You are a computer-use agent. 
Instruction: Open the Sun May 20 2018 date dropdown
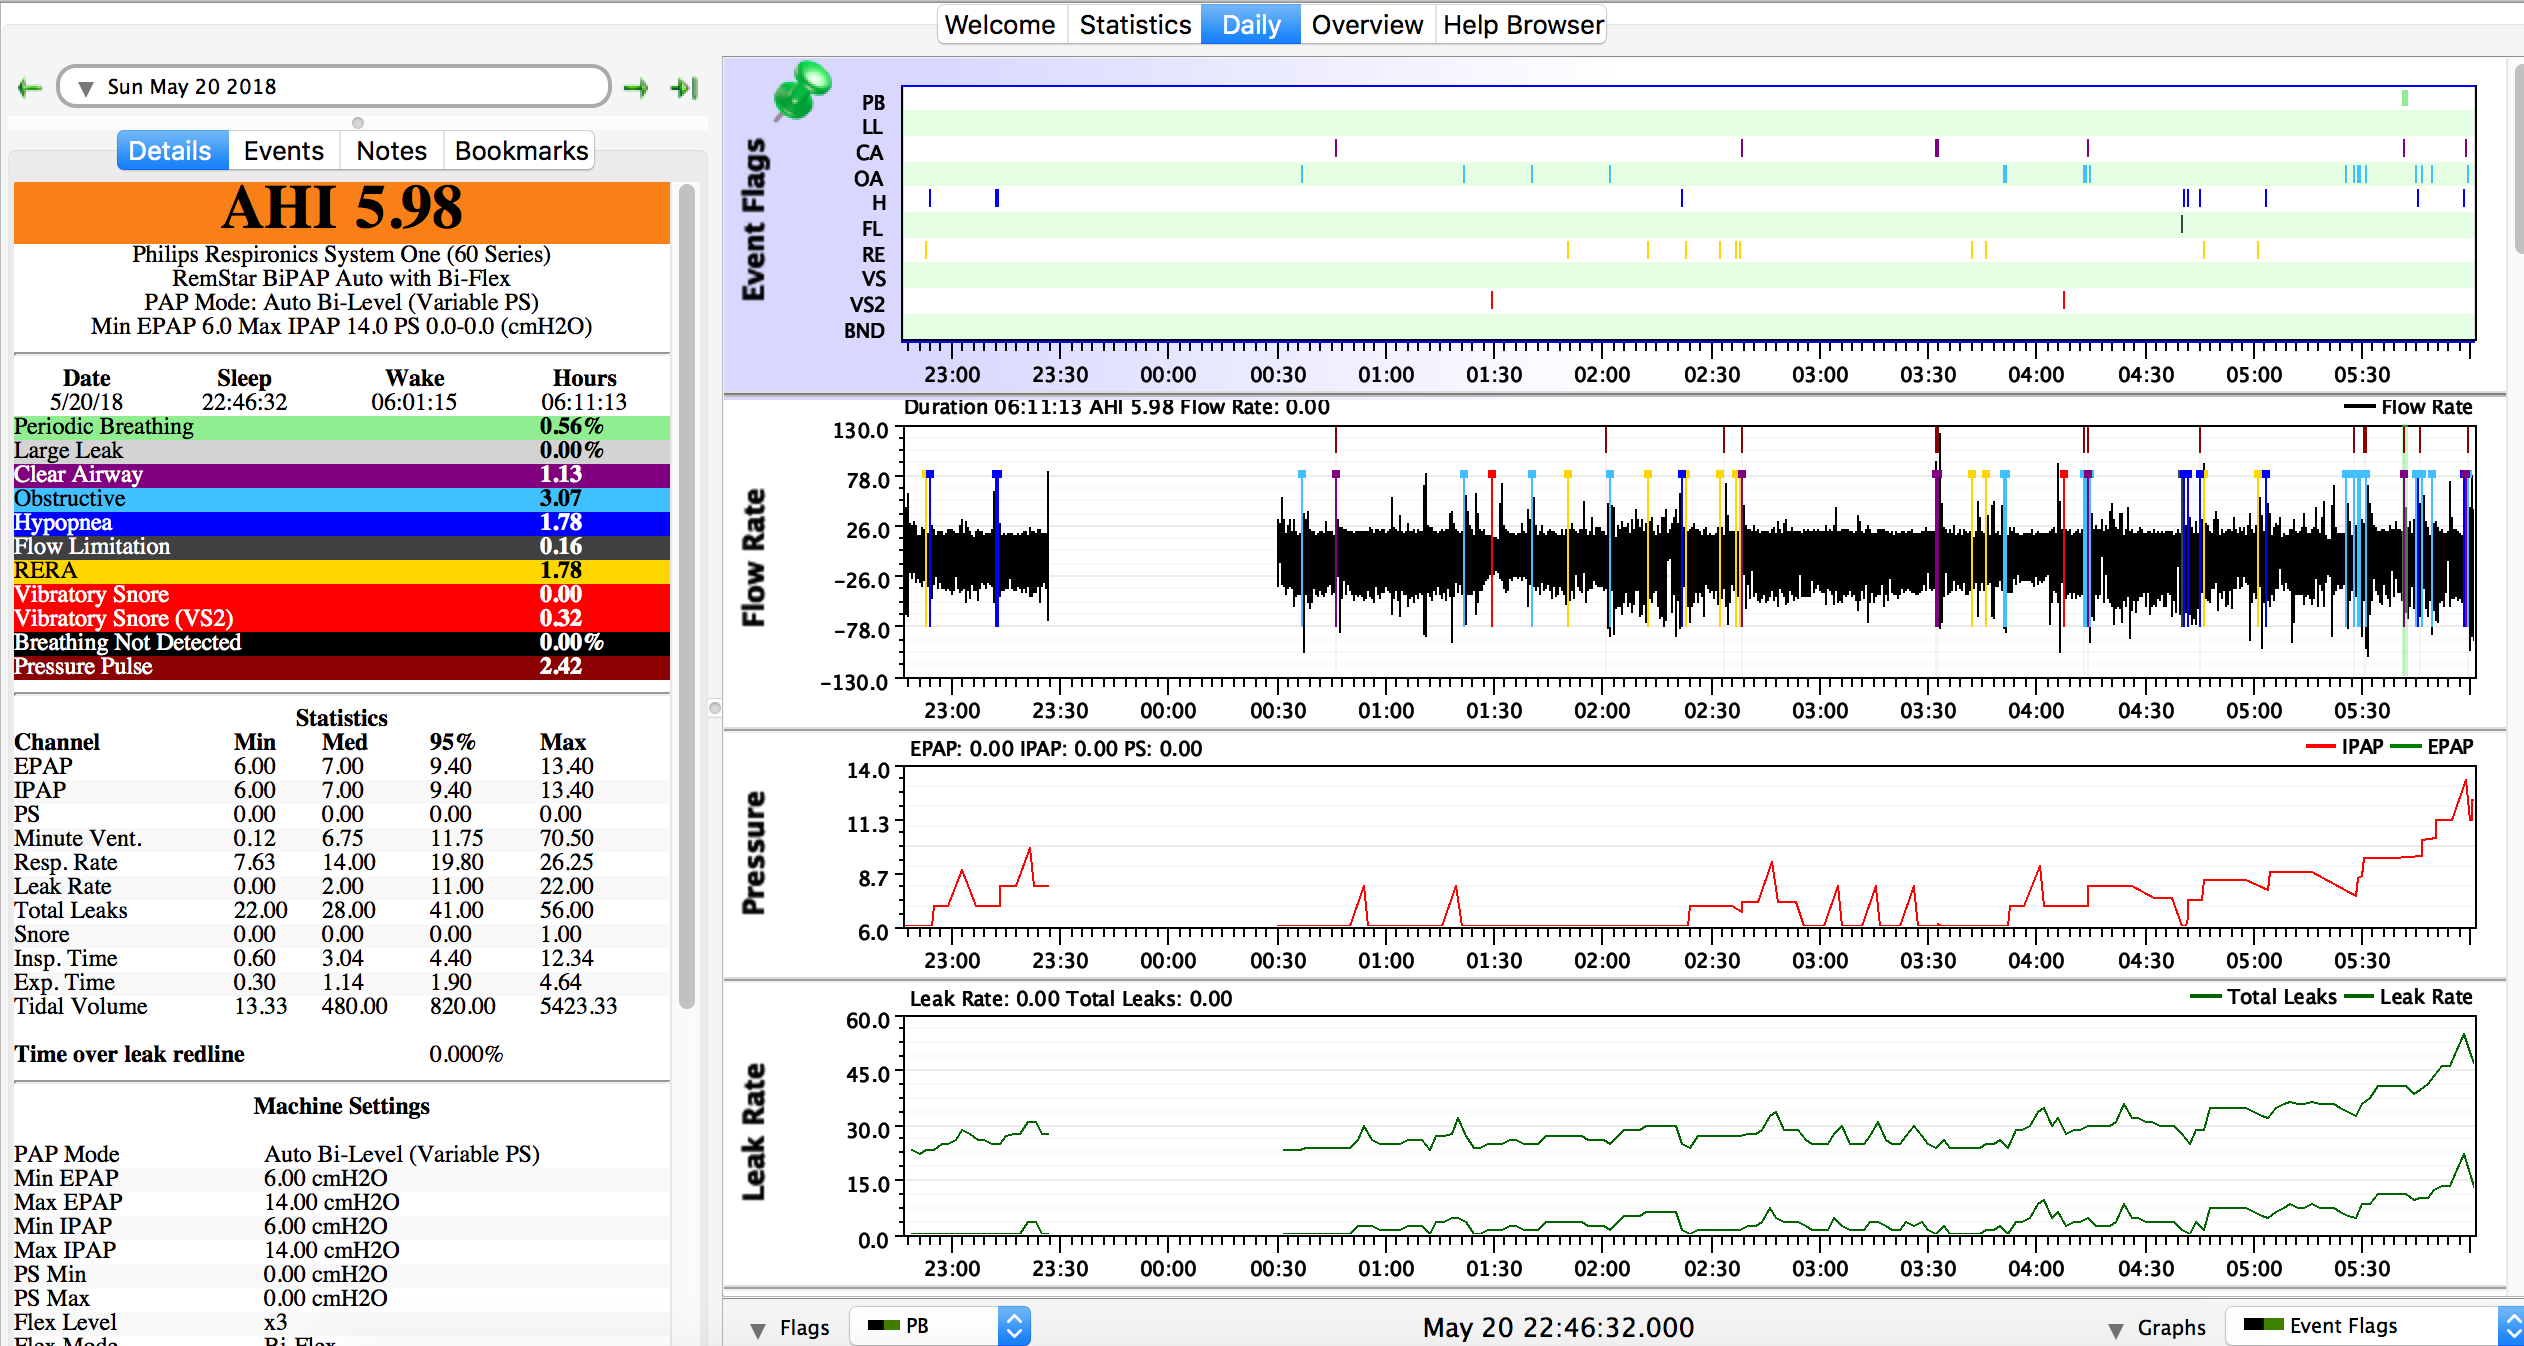(334, 87)
